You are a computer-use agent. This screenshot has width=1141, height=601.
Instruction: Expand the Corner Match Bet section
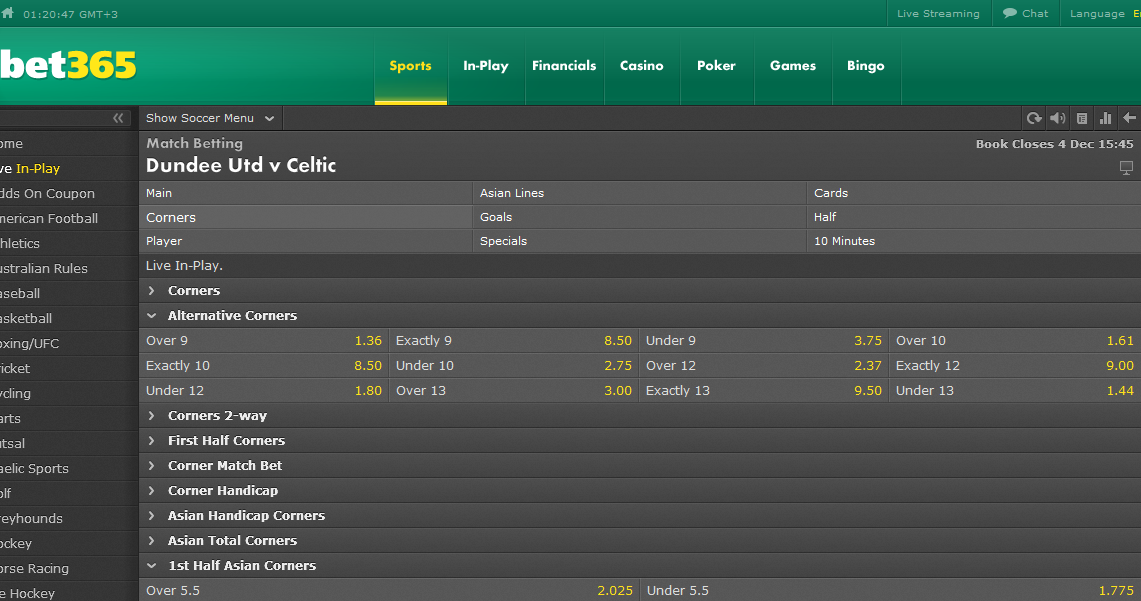click(x=640, y=466)
